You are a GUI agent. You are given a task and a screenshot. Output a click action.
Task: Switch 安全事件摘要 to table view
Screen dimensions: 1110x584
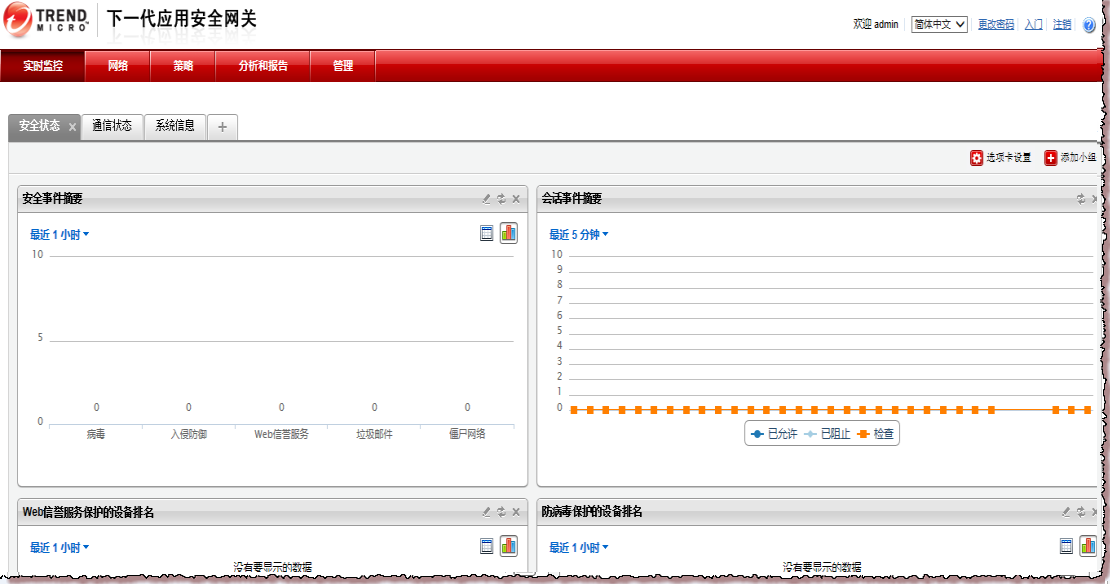click(487, 233)
